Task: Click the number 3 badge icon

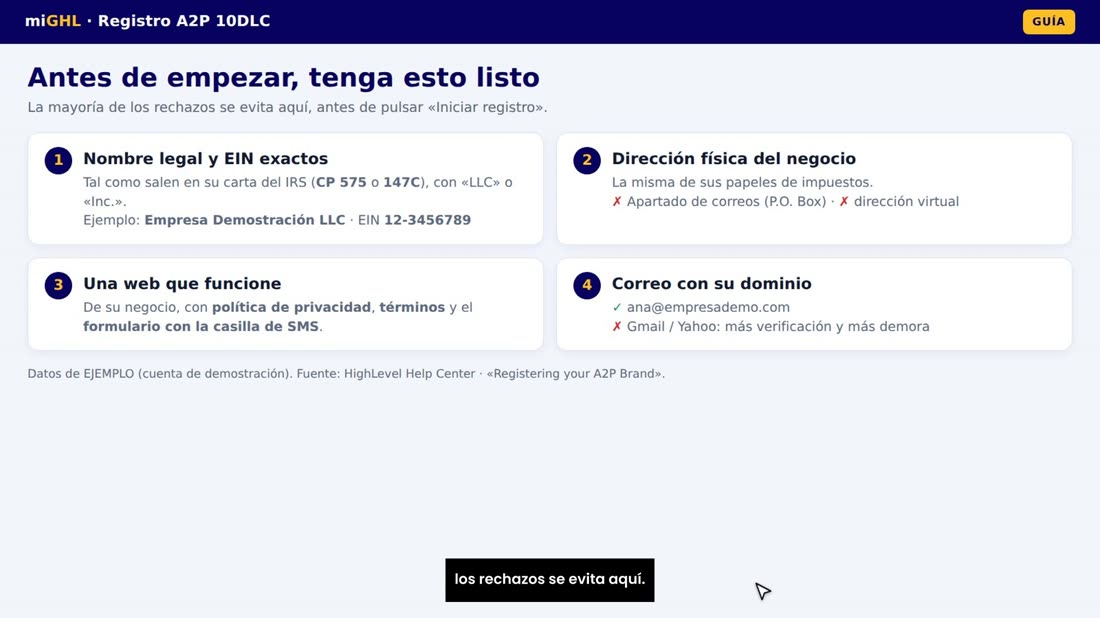Action: click(58, 285)
